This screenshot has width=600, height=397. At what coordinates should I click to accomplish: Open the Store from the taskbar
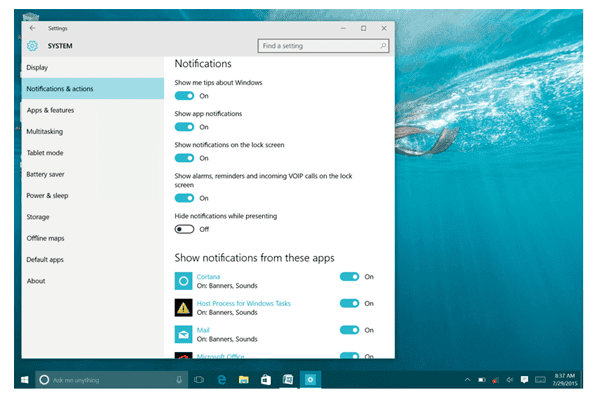pos(266,380)
